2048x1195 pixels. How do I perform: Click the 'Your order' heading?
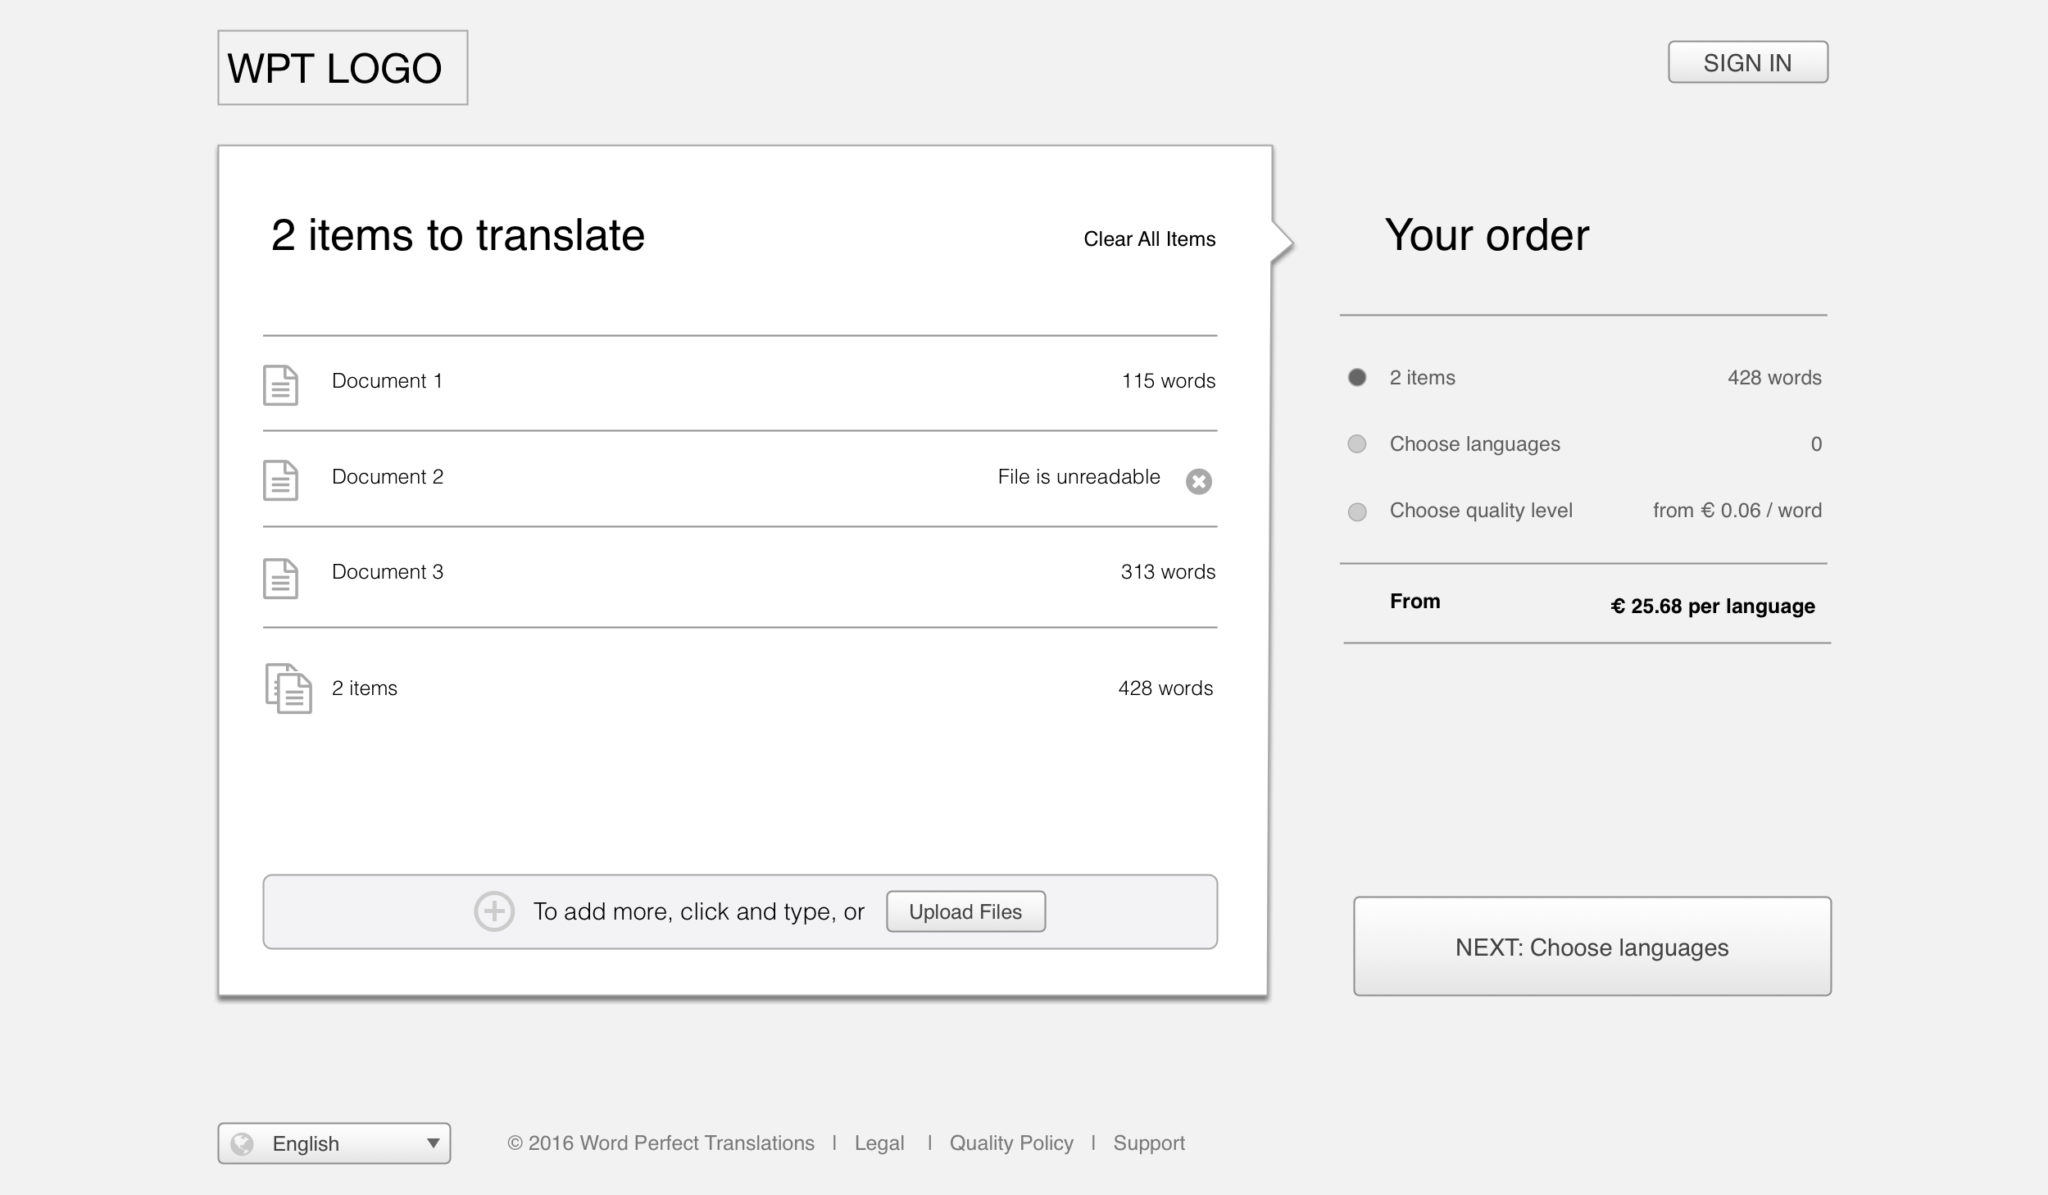(1487, 236)
